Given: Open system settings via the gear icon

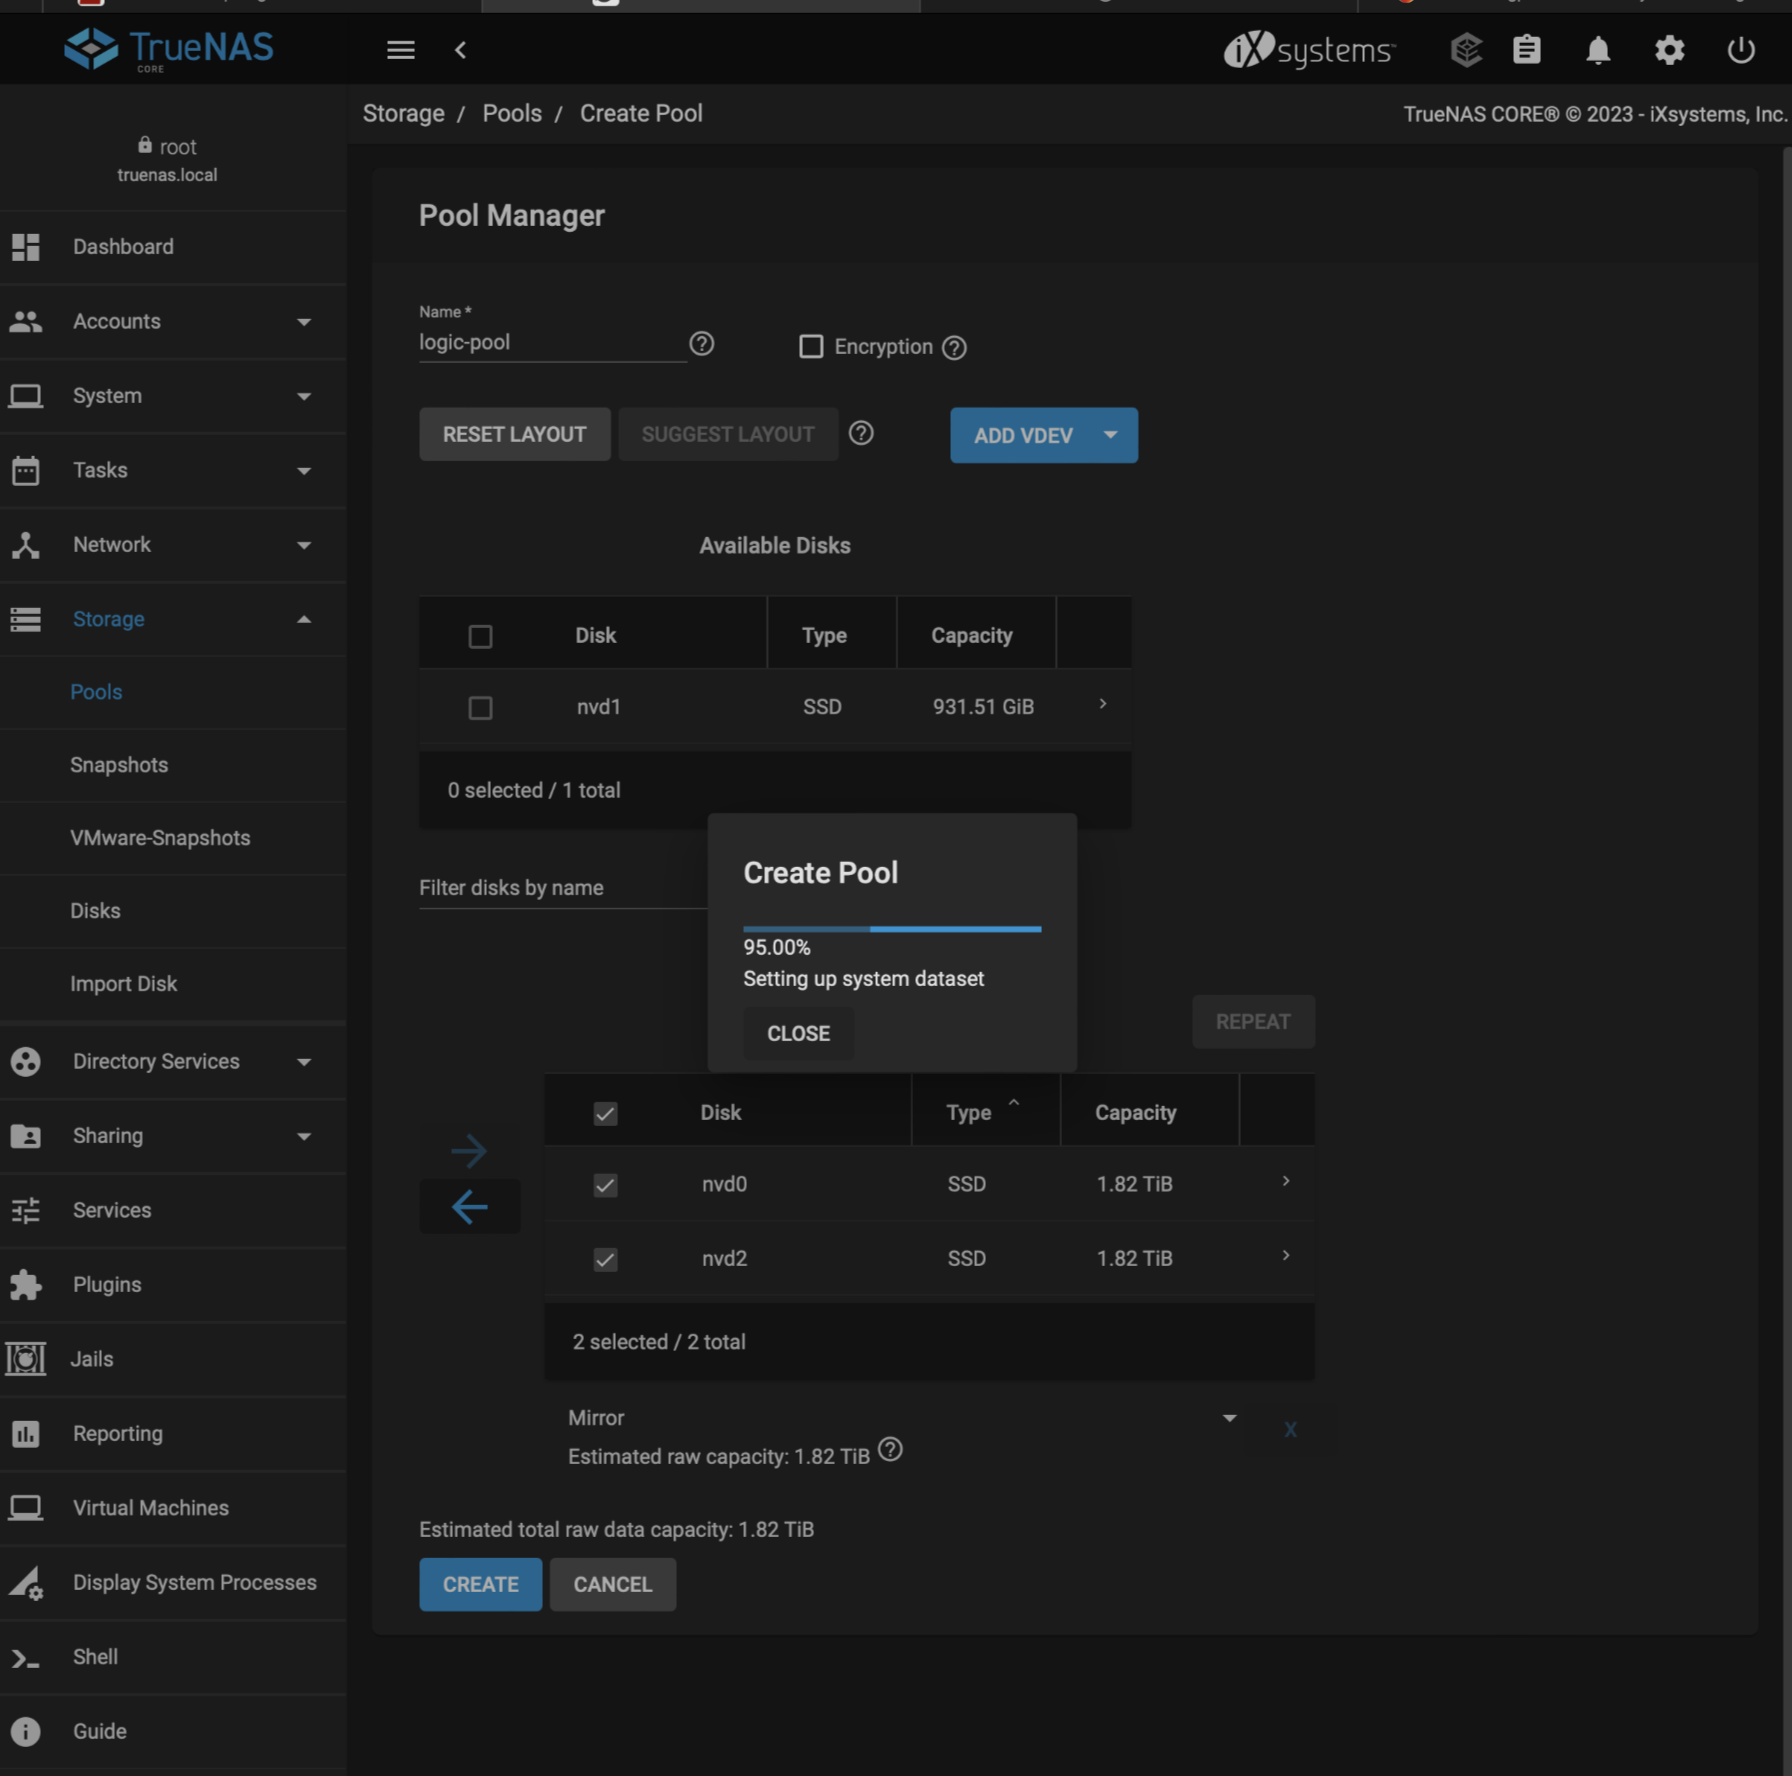Looking at the screenshot, I should tap(1668, 49).
